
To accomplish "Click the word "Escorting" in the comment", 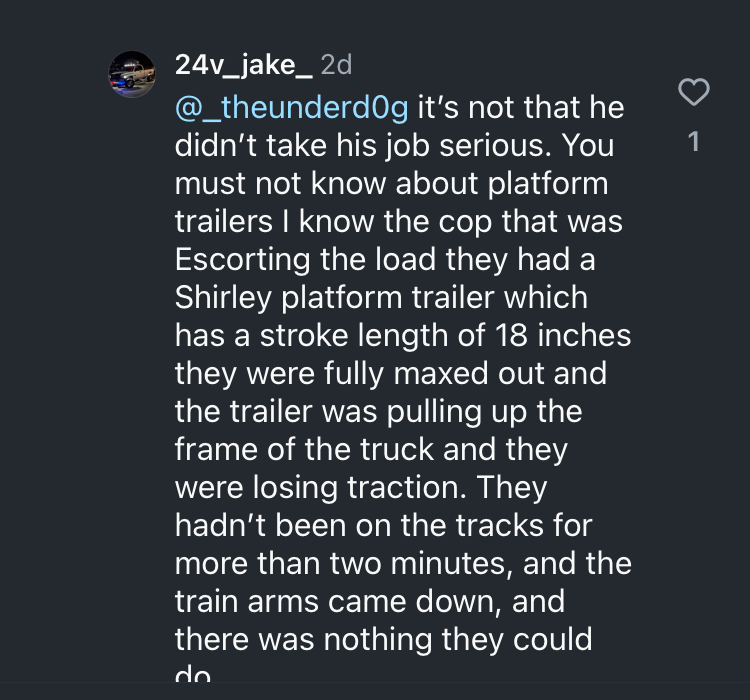I will click(x=243, y=260).
